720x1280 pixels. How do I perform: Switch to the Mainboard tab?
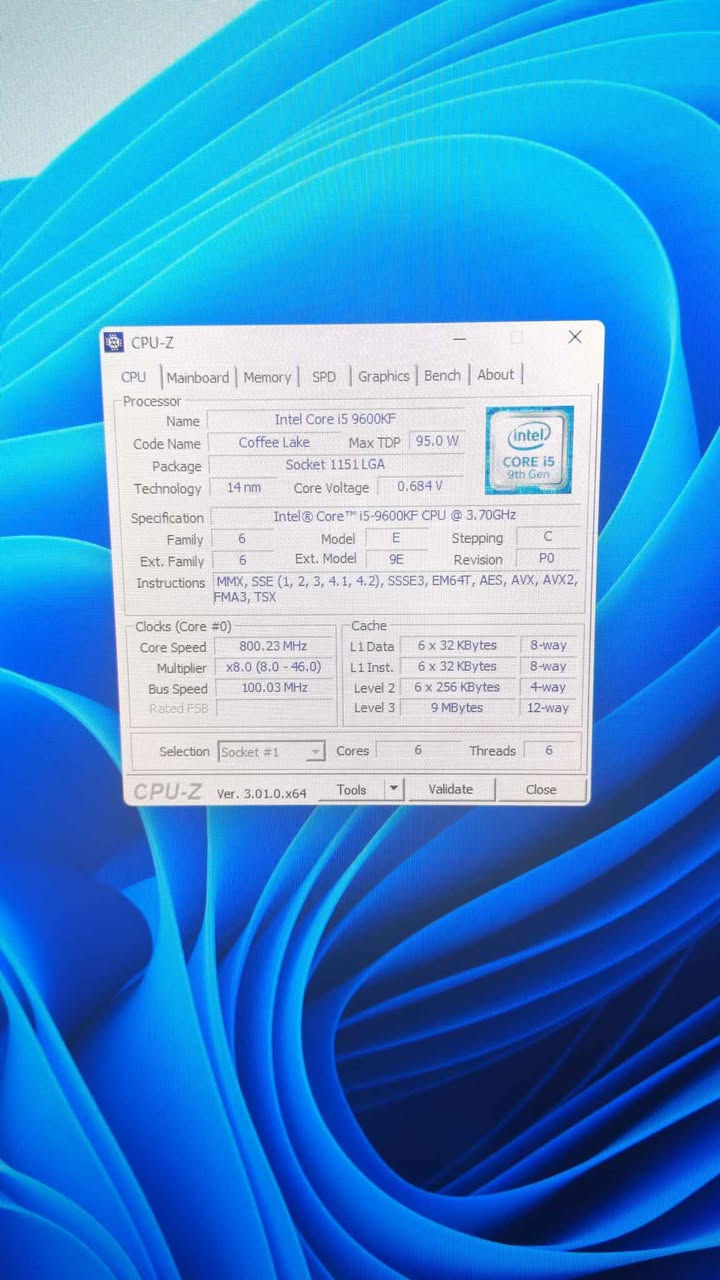click(x=197, y=377)
